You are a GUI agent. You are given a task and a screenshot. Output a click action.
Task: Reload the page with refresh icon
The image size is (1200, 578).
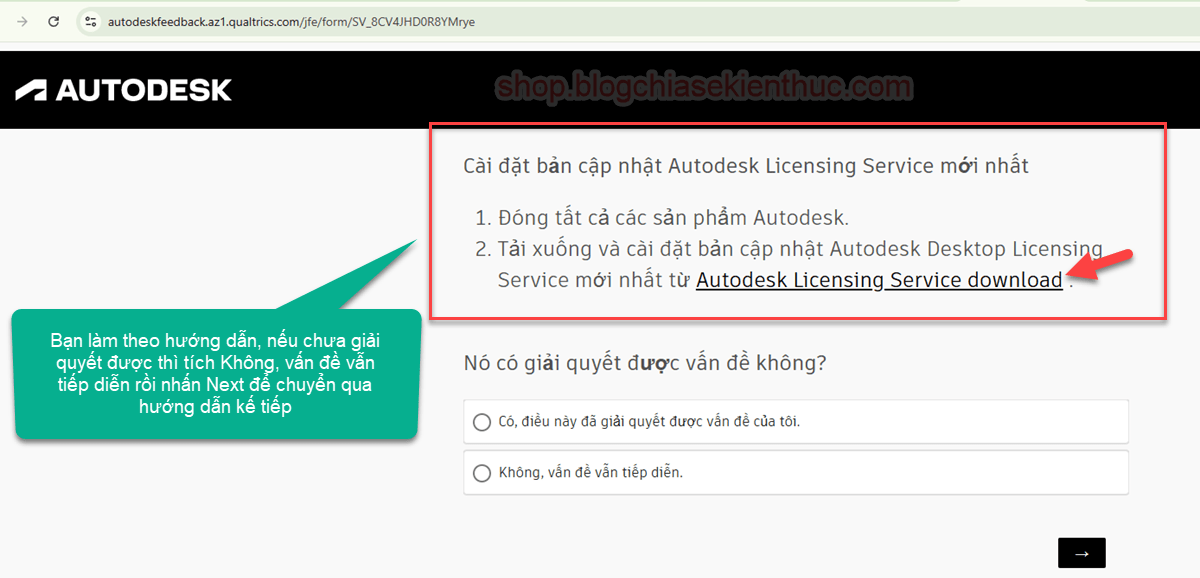[54, 21]
